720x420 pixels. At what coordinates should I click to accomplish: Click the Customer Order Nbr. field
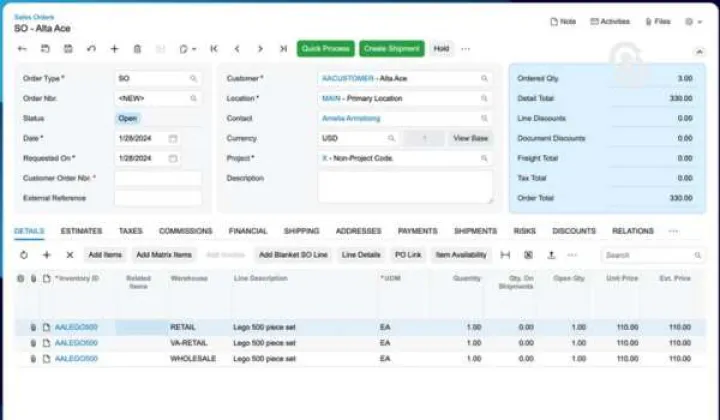157,178
